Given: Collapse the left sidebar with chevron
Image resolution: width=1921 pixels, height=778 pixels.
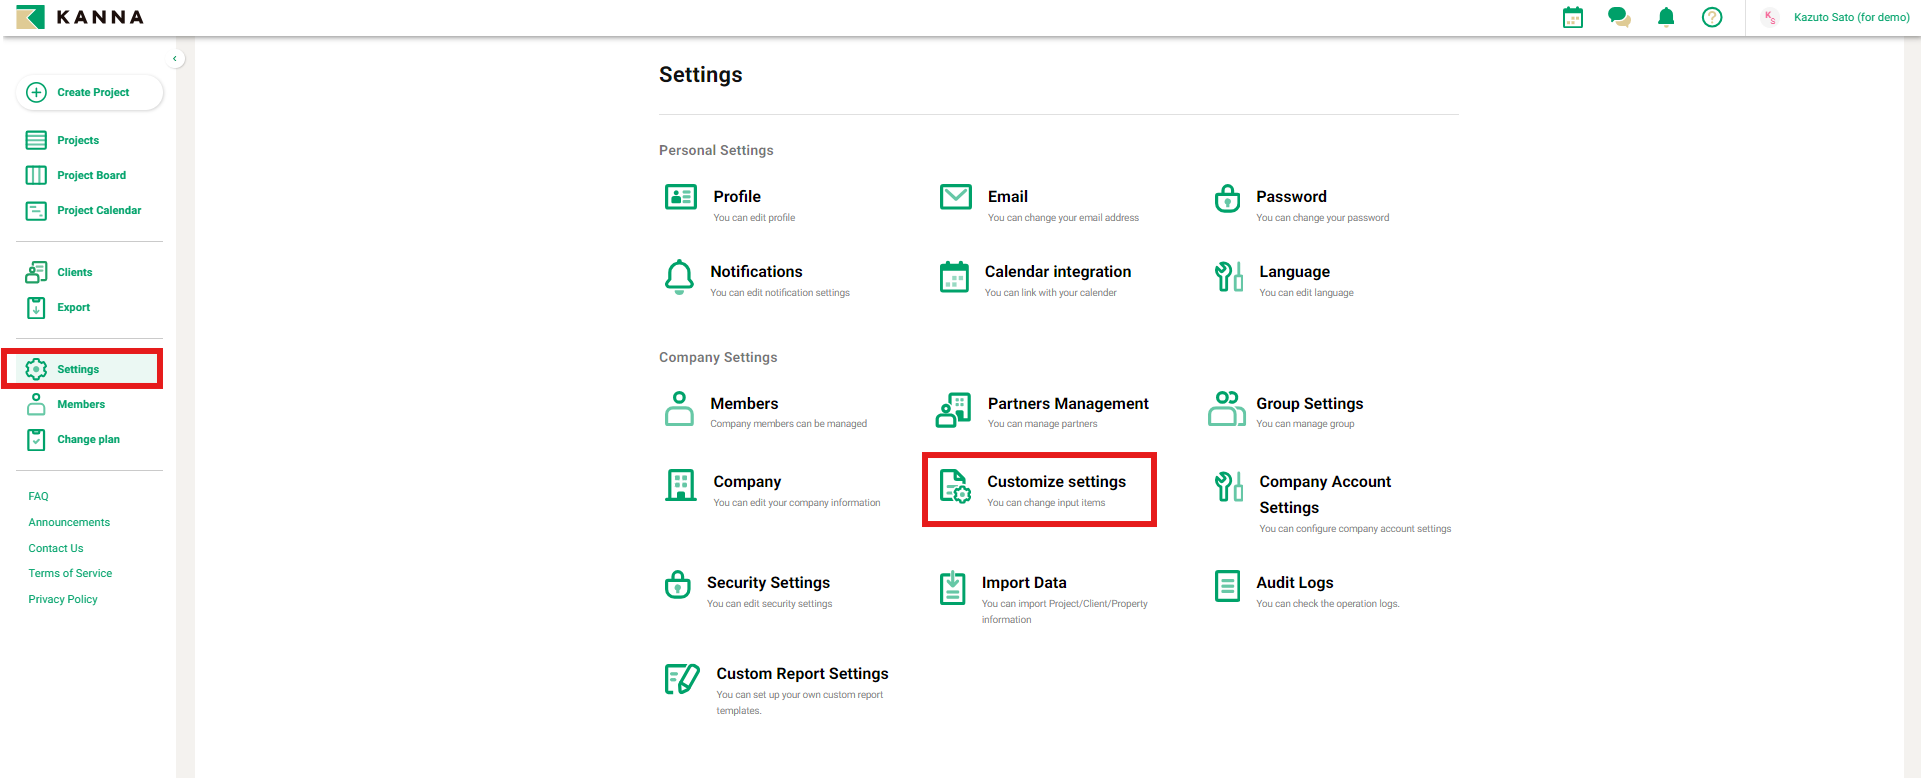Looking at the screenshot, I should 175,59.
